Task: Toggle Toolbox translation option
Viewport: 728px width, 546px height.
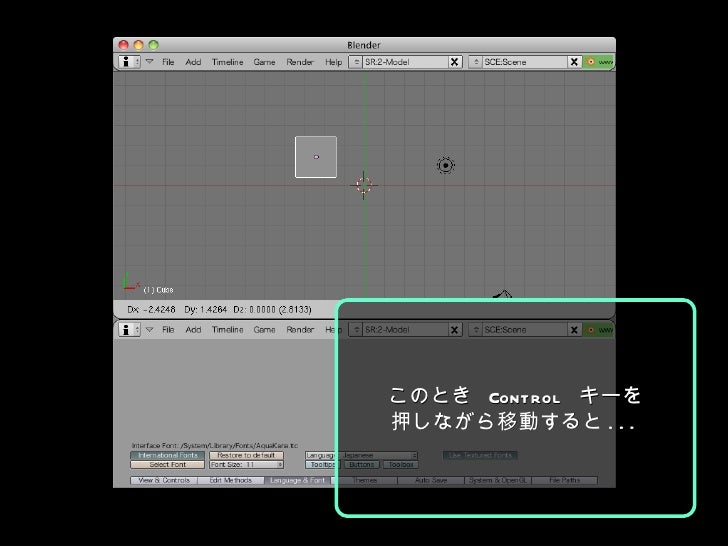Action: tap(401, 464)
